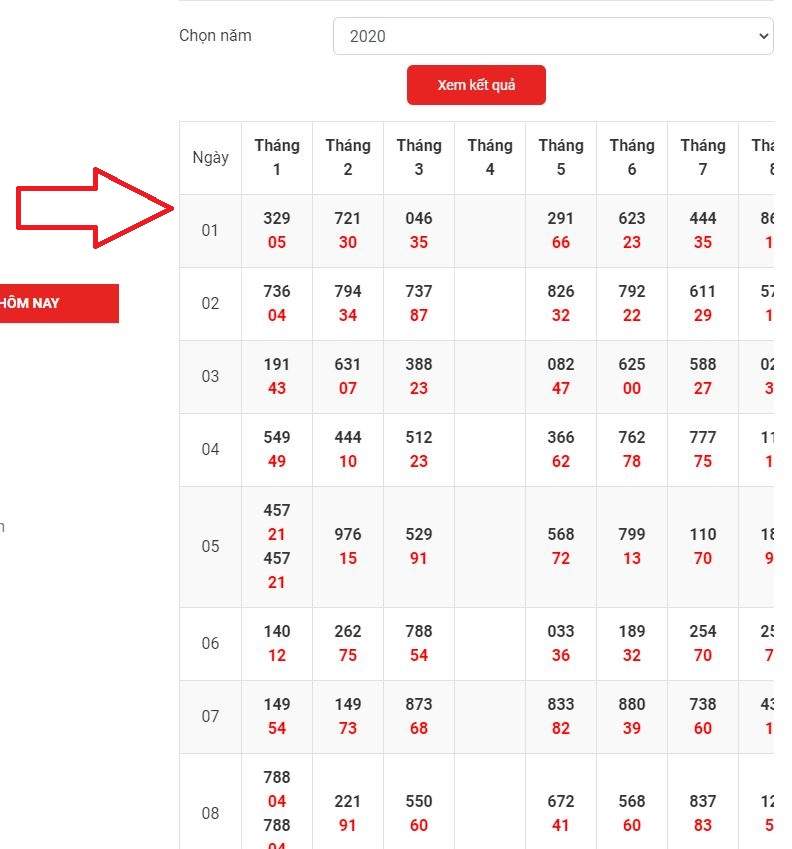This screenshot has height=849, width=792.
Task: Click the Xem kết quả button
Action: [476, 85]
